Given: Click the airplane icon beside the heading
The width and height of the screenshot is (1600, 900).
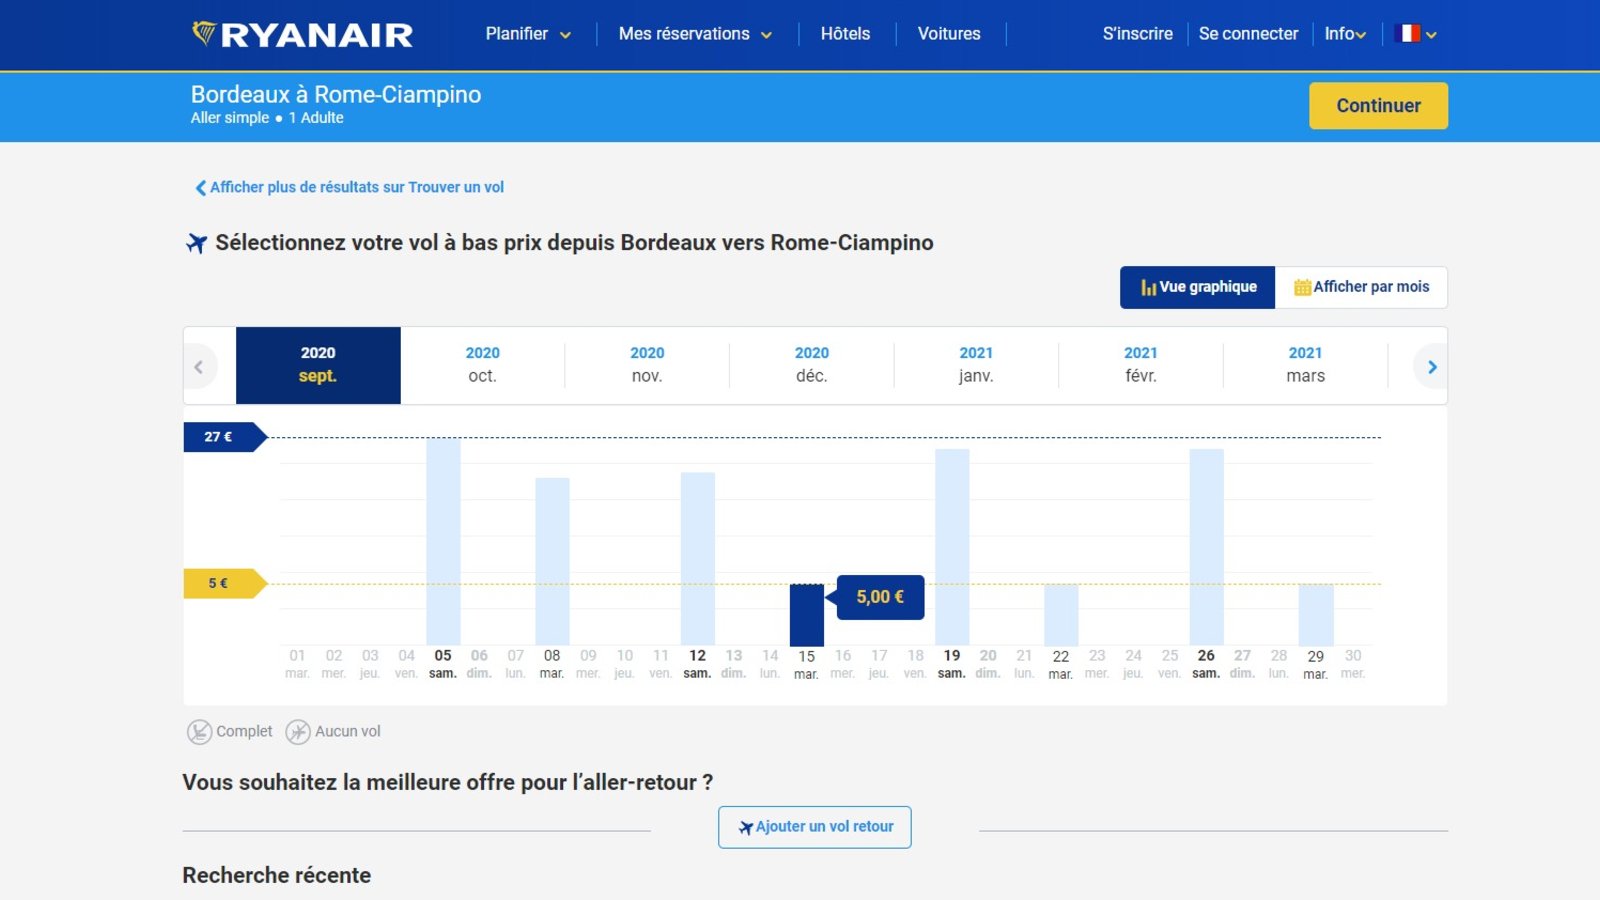Looking at the screenshot, I should (197, 243).
